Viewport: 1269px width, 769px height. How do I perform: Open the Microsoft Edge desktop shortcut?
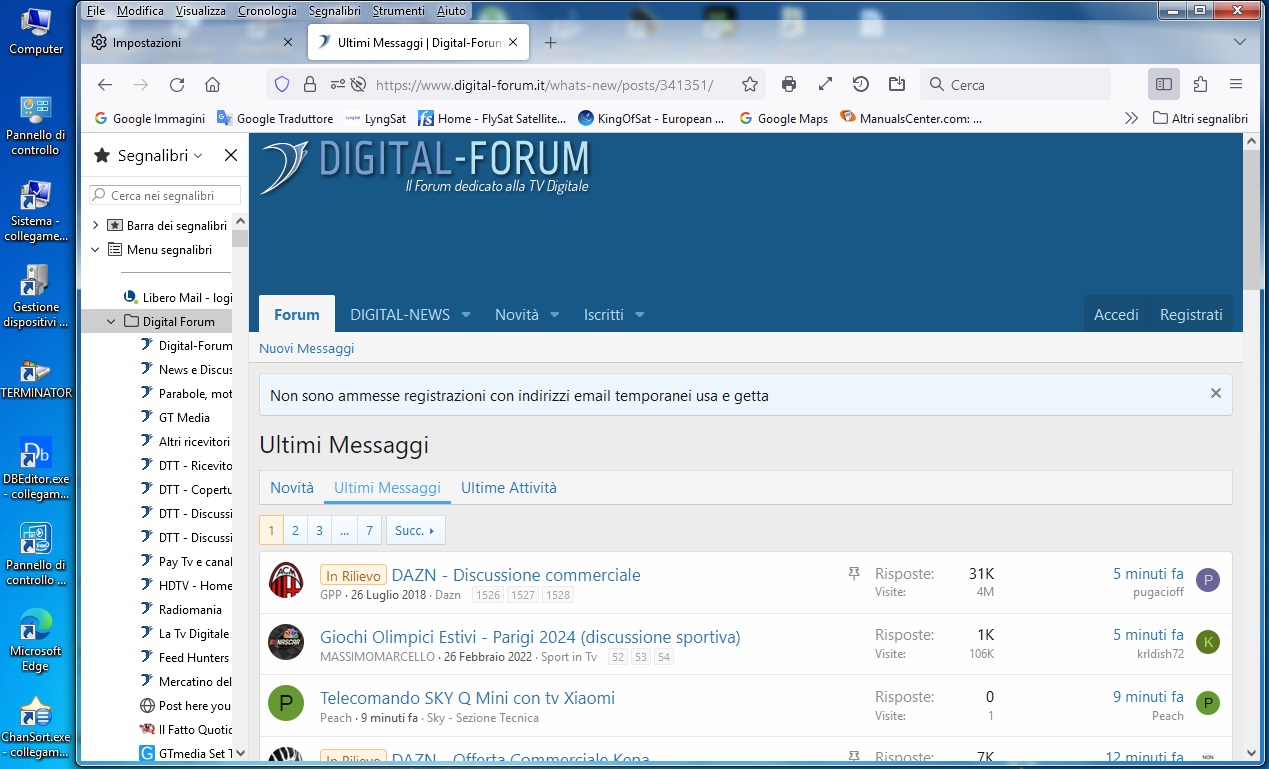36,640
